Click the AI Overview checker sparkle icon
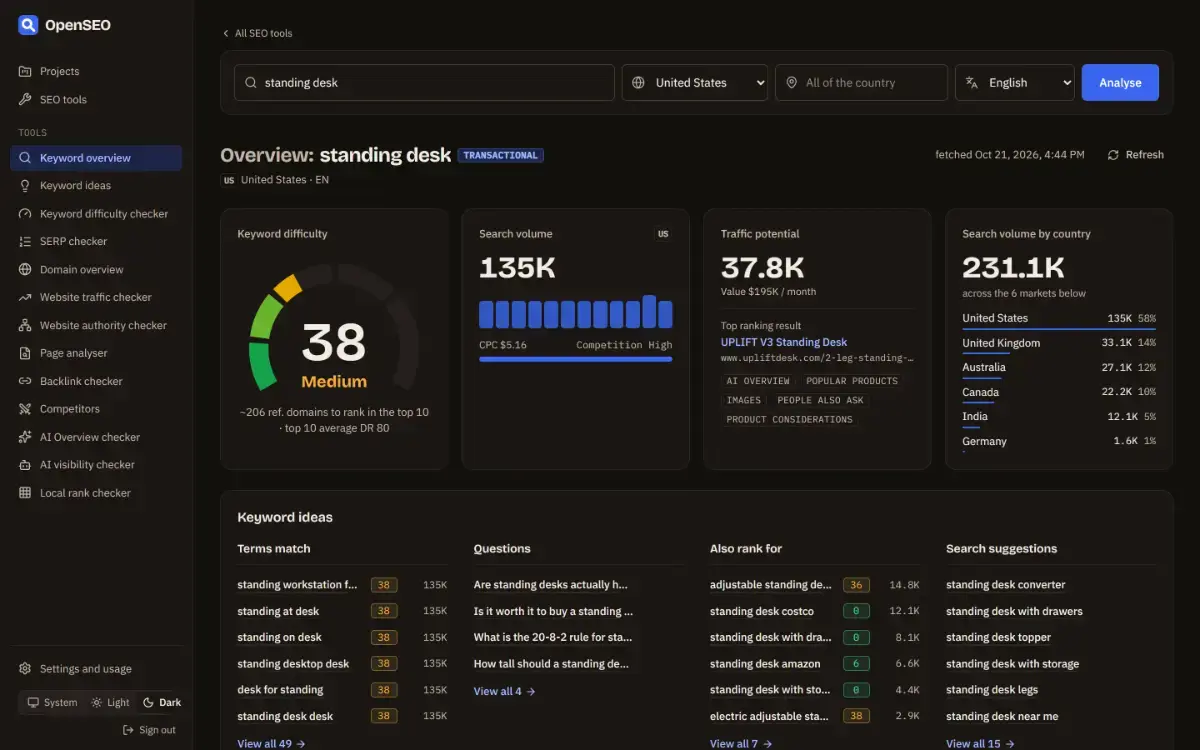1200x750 pixels. point(25,437)
